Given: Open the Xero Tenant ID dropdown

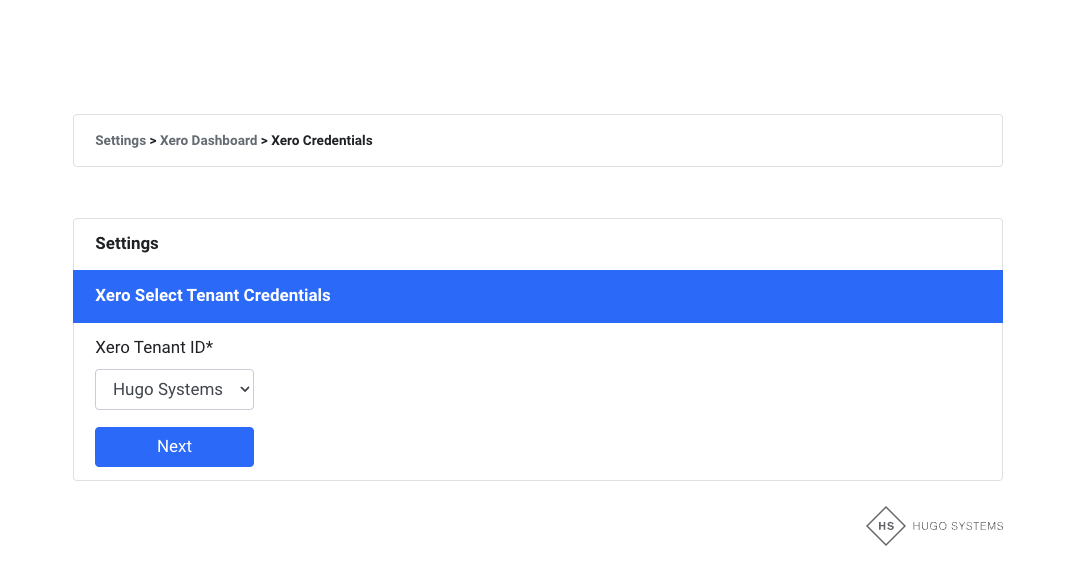Looking at the screenshot, I should coord(174,390).
